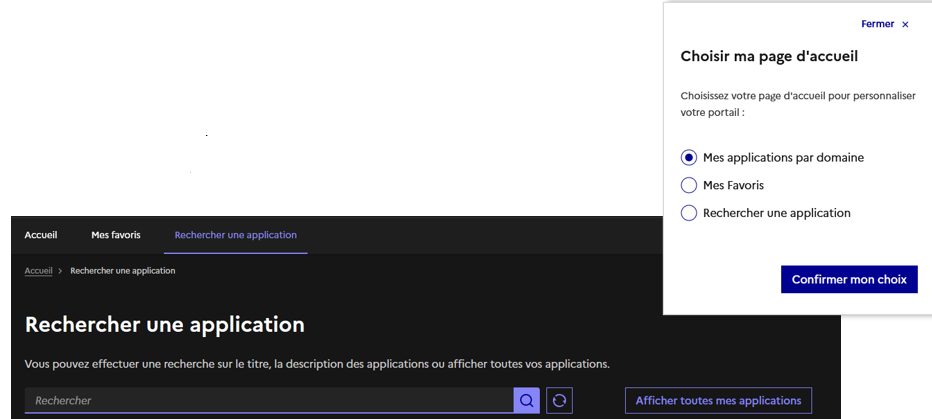Open the Accueil tab in navigation bar

click(x=41, y=235)
